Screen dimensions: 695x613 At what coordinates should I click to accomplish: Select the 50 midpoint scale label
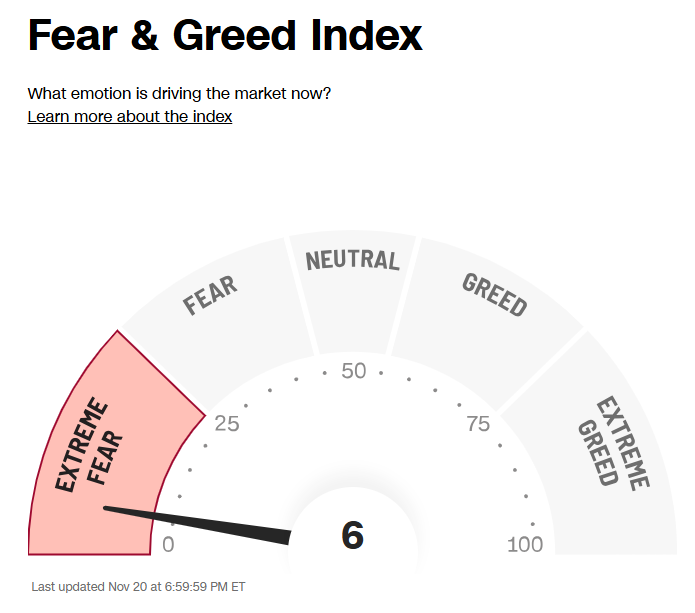coord(353,371)
